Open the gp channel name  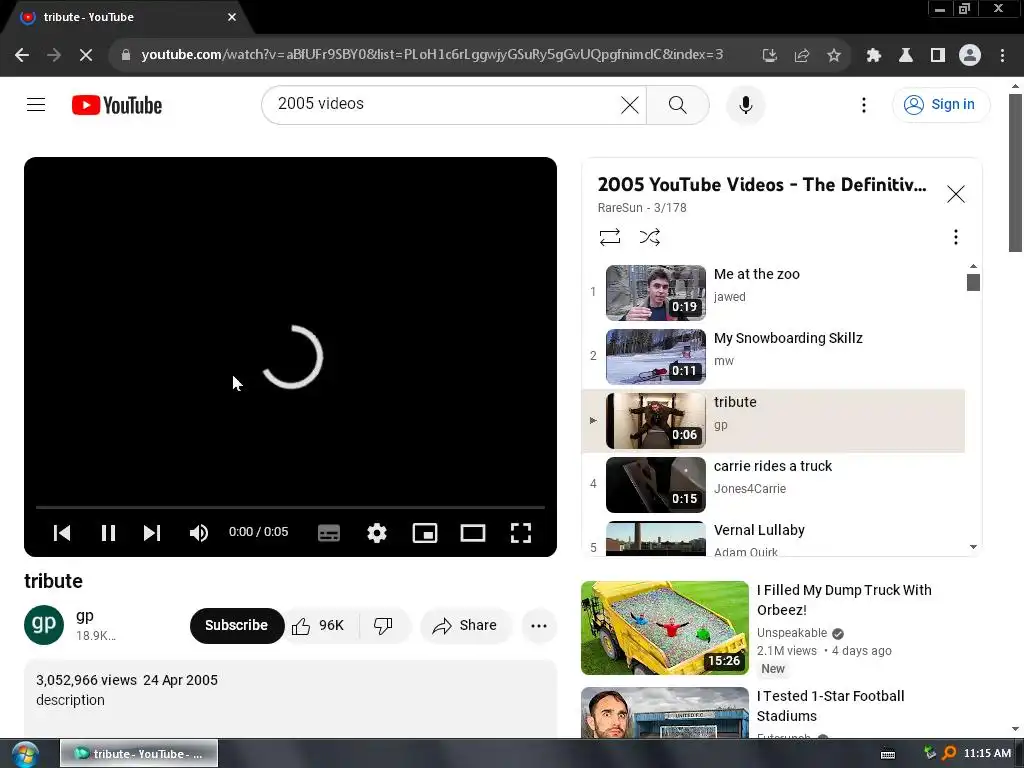85,616
